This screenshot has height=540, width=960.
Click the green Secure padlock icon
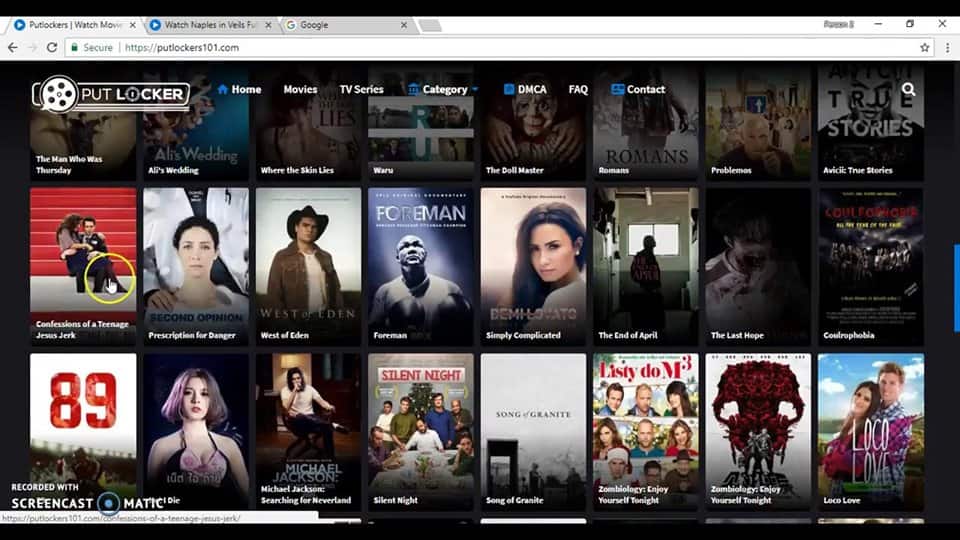pos(74,47)
